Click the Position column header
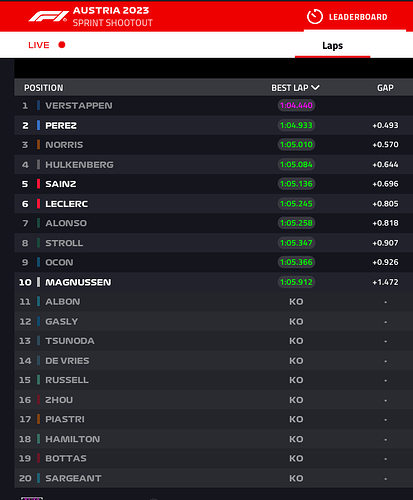 point(44,88)
